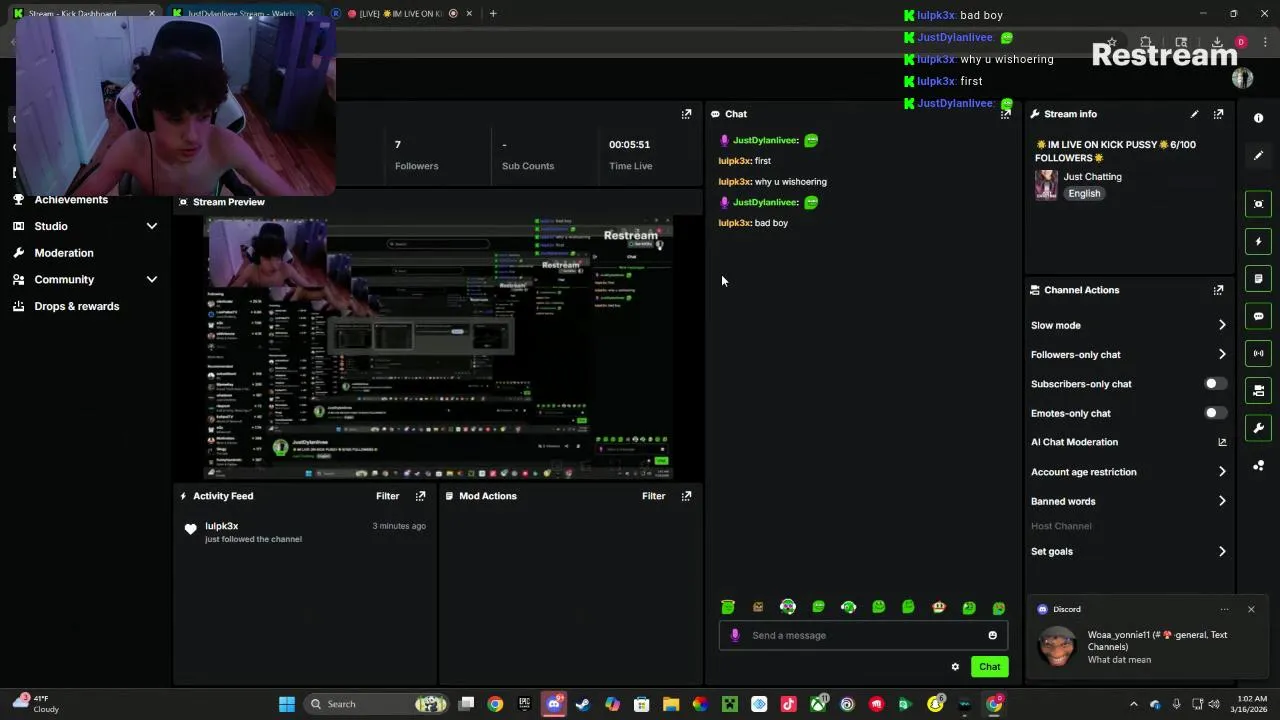Toggle the wrench stream info icon in sidebar
Viewport: 1280px width, 720px height.
1258,428
